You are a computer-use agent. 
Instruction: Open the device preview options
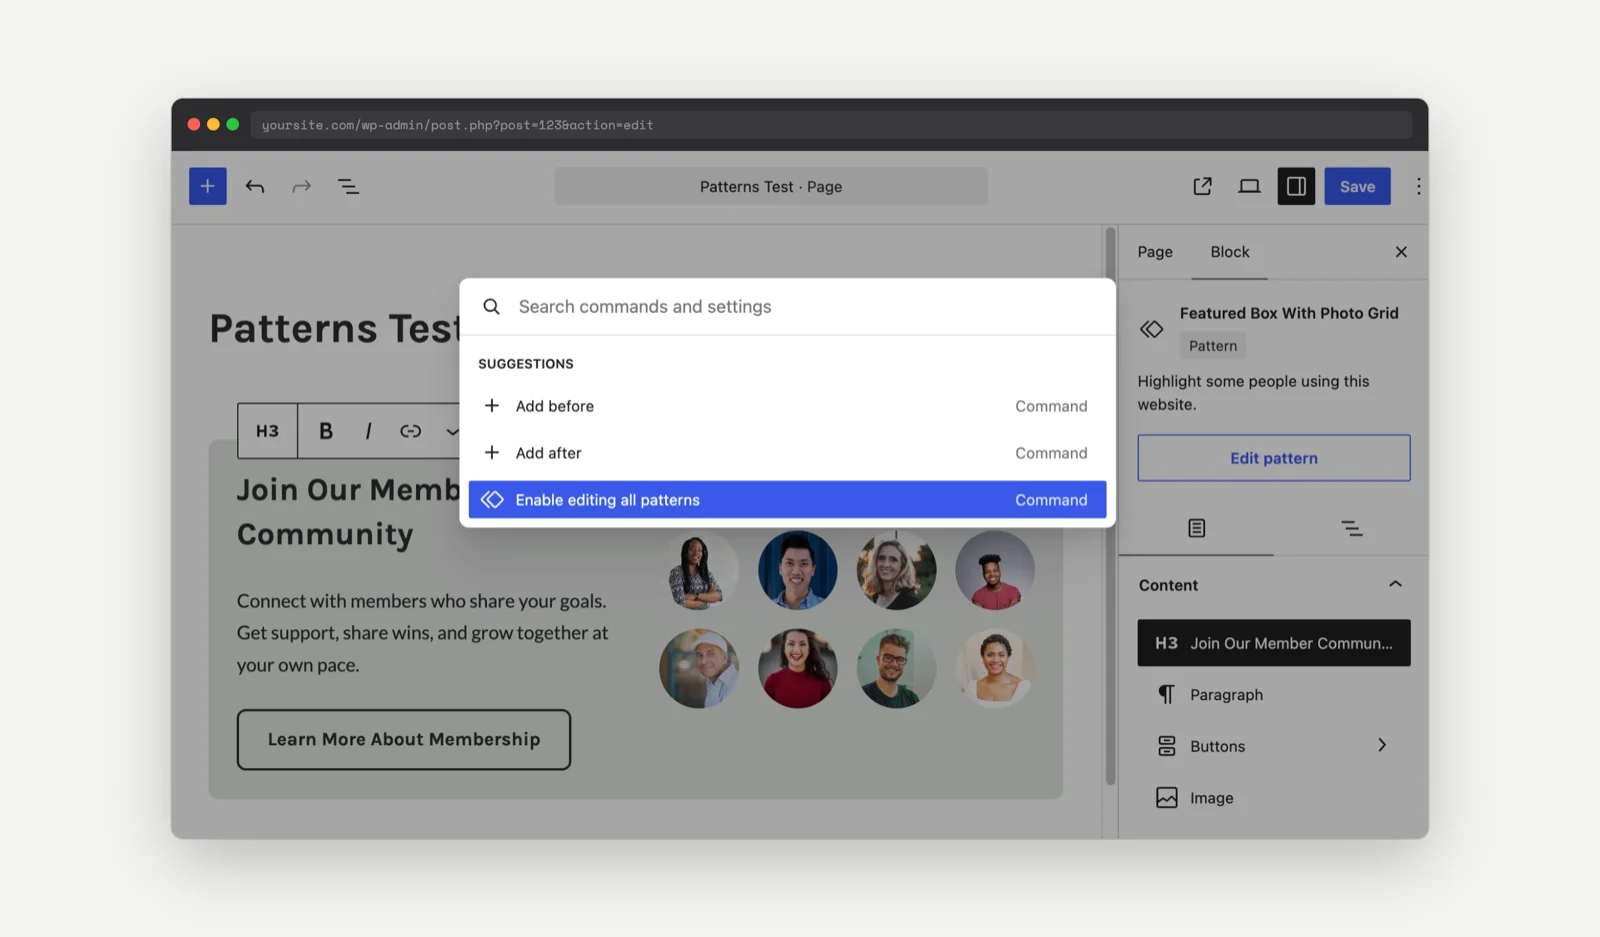(1249, 186)
